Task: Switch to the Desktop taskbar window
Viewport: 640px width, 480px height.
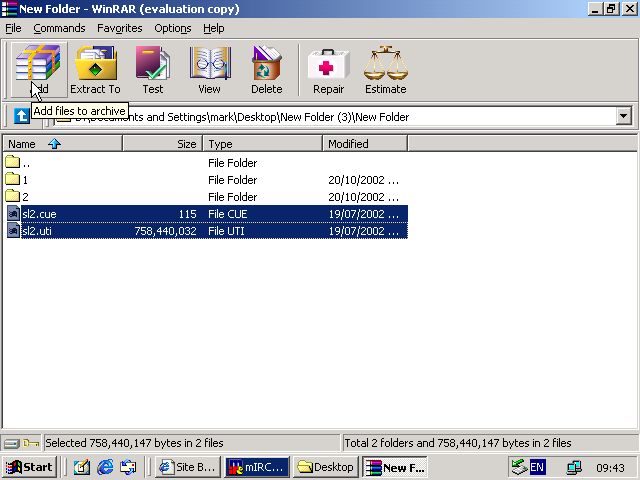Action: (x=326, y=467)
